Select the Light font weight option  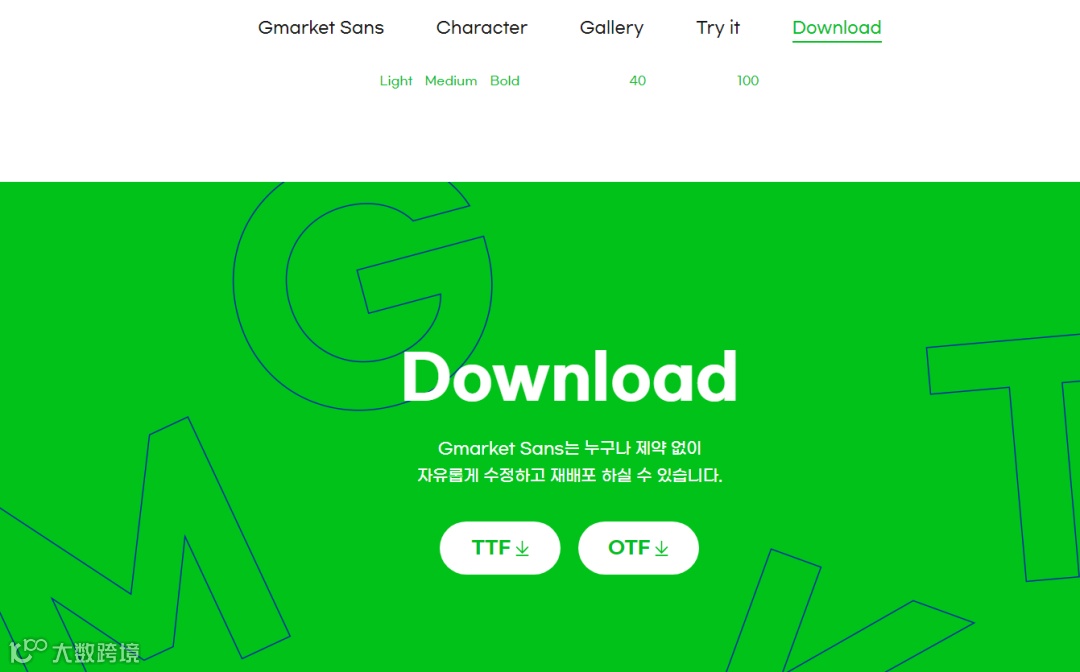click(396, 81)
